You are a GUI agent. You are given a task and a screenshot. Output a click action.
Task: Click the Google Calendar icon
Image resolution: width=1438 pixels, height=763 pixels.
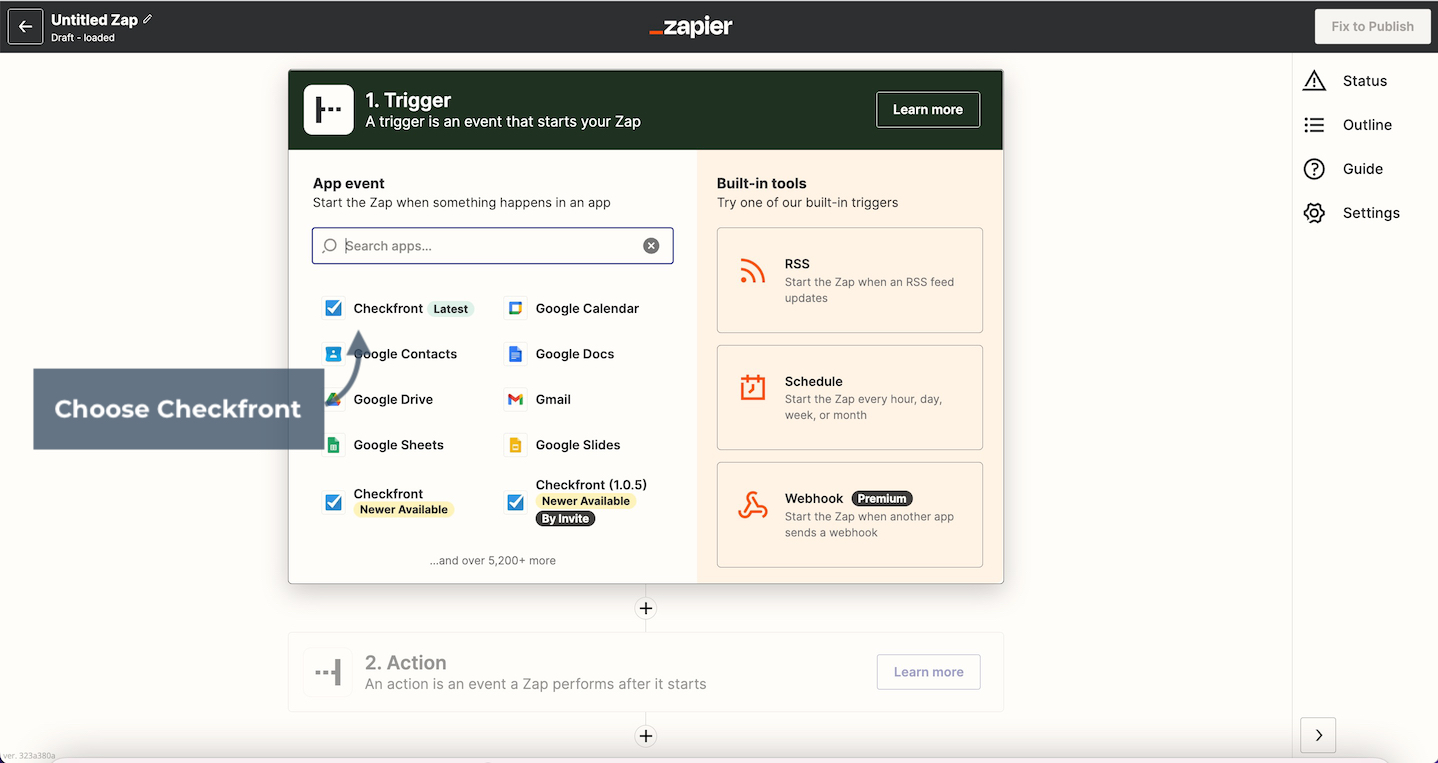pos(515,308)
